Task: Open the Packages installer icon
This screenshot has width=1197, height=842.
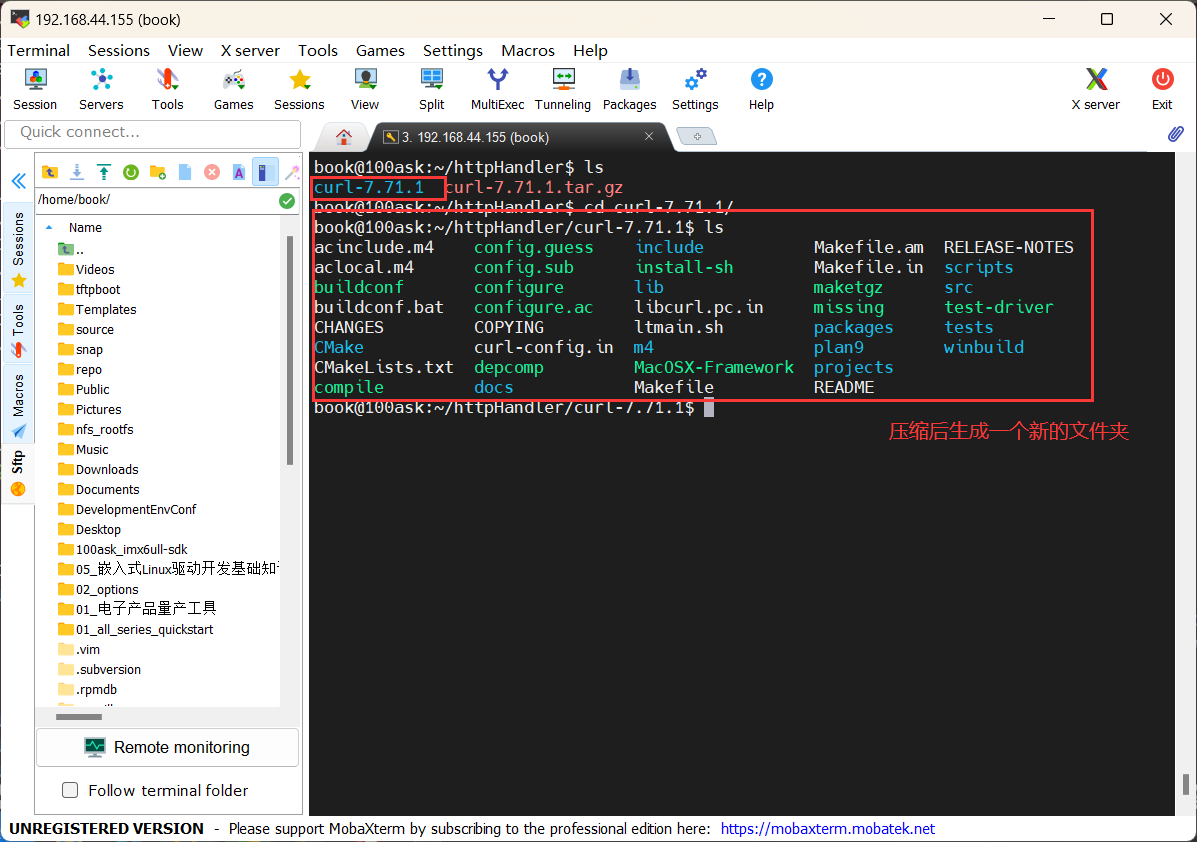Action: tap(629, 88)
